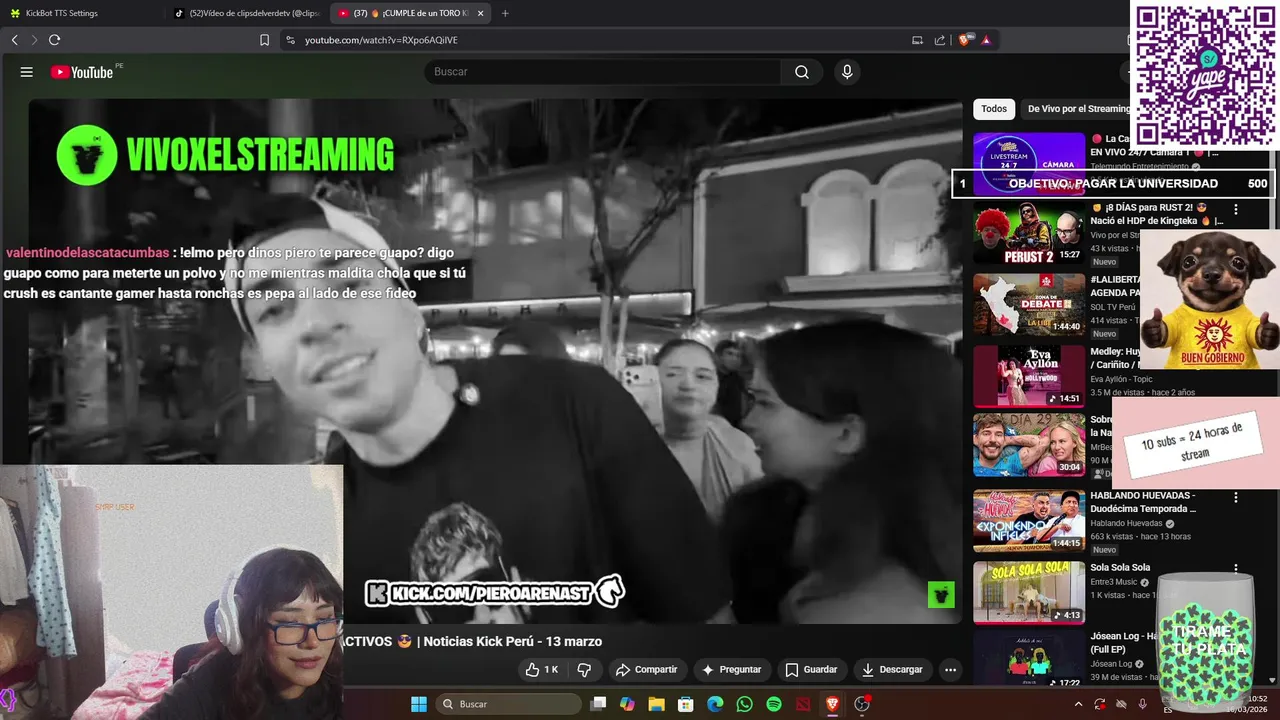The image size is (1280, 720).
Task: Close the ¡CUMPLE de un TORO tab
Action: (x=481, y=13)
